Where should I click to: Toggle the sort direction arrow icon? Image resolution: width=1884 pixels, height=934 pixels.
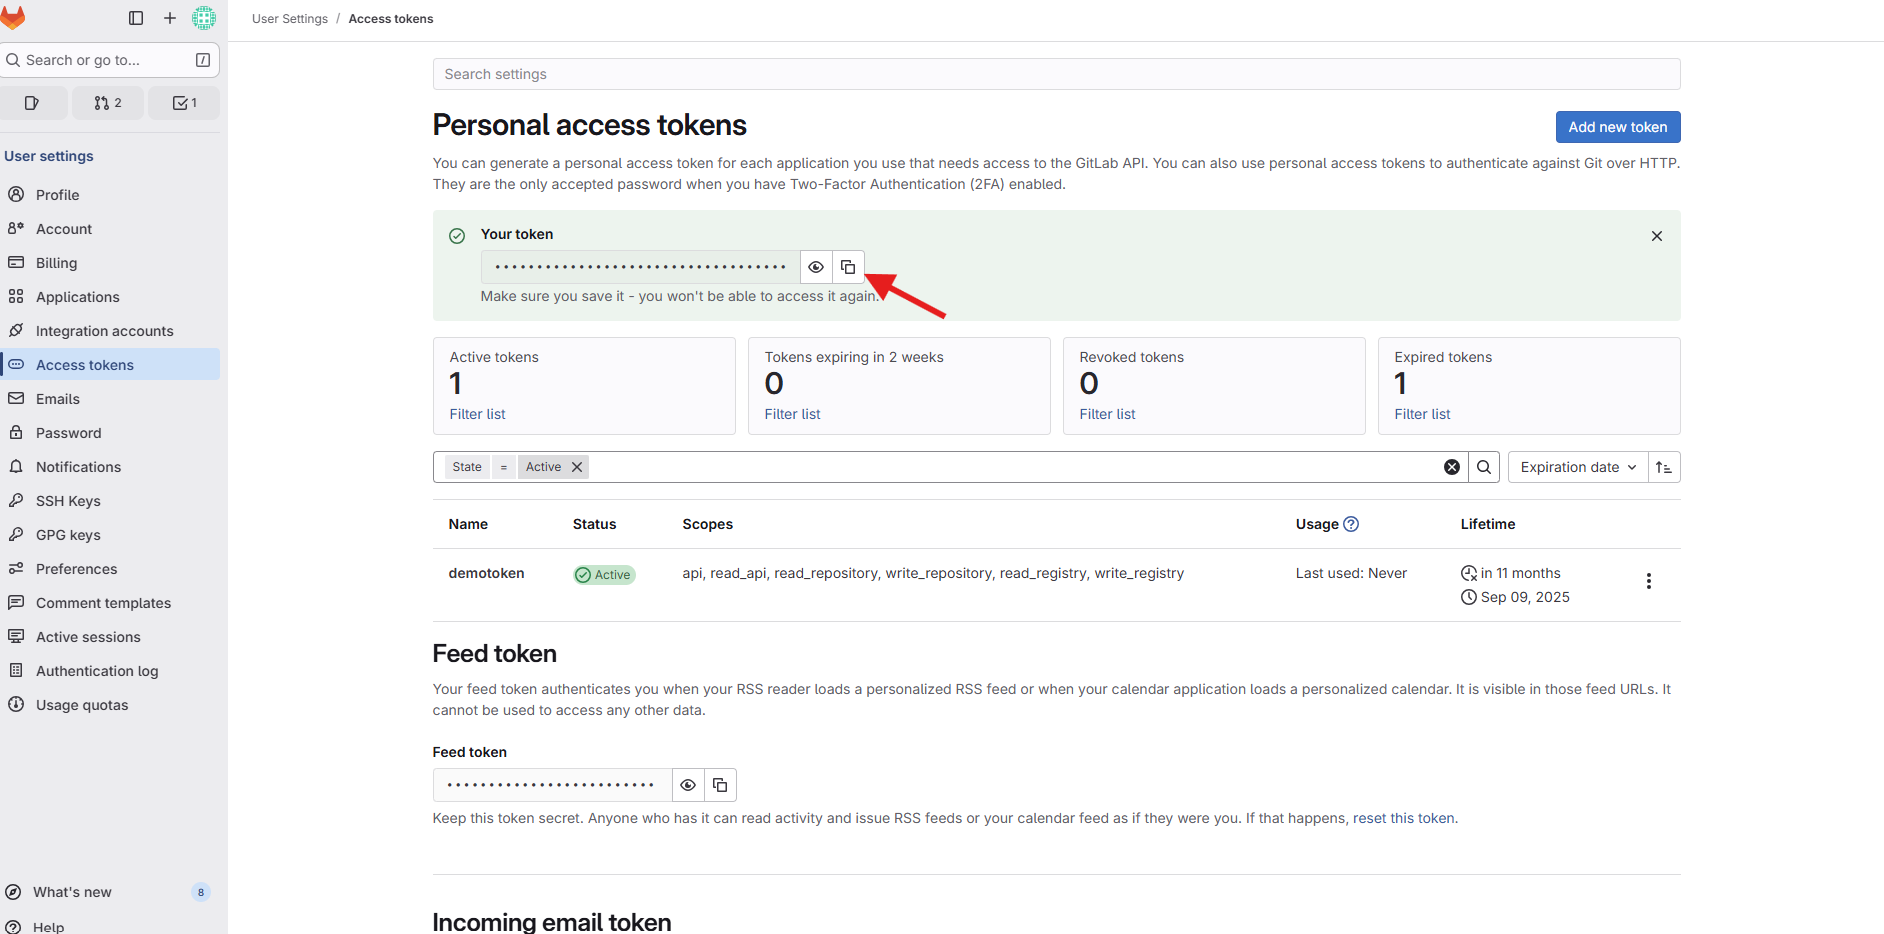(1663, 466)
